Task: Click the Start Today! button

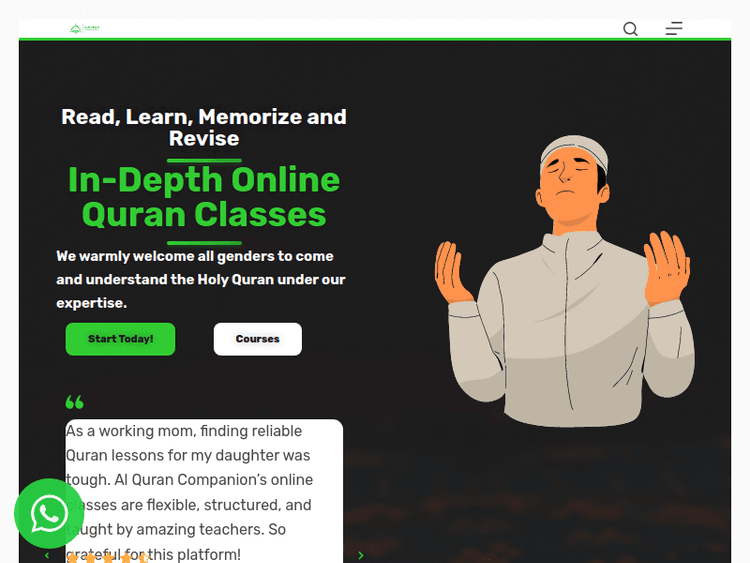Action: (x=121, y=339)
